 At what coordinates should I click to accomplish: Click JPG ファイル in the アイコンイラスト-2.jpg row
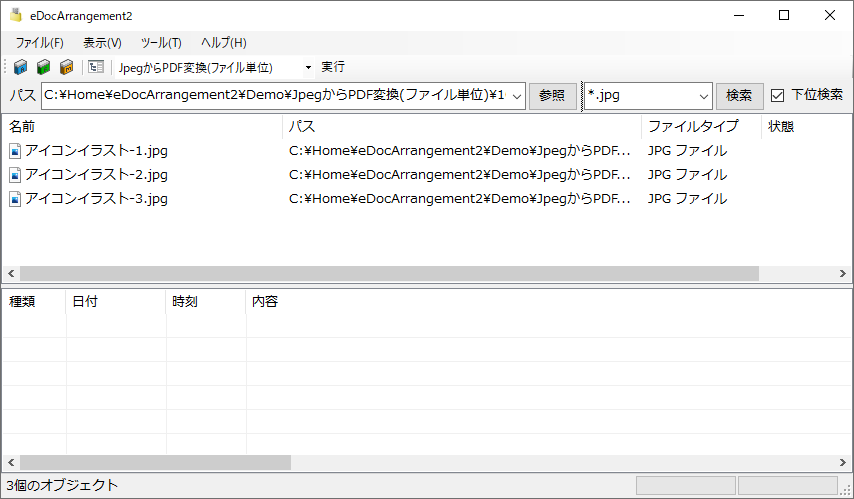click(687, 175)
